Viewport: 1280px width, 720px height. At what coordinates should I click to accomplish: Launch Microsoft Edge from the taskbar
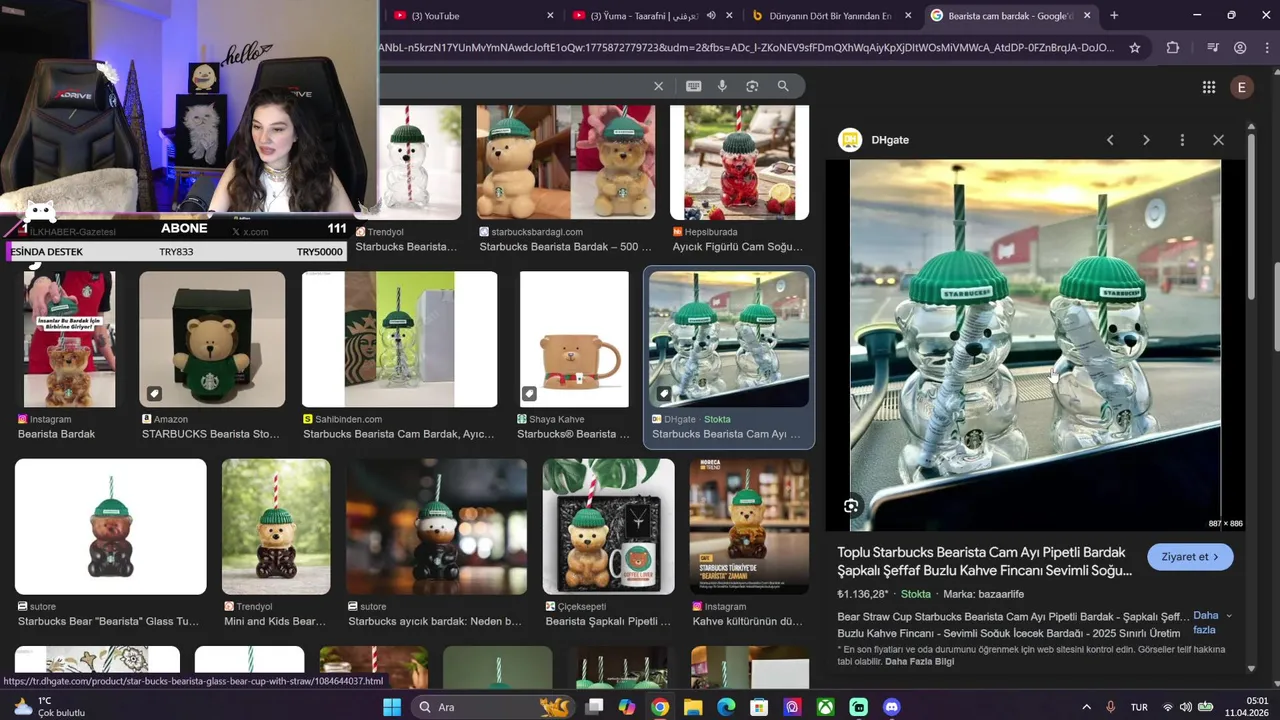[726, 707]
